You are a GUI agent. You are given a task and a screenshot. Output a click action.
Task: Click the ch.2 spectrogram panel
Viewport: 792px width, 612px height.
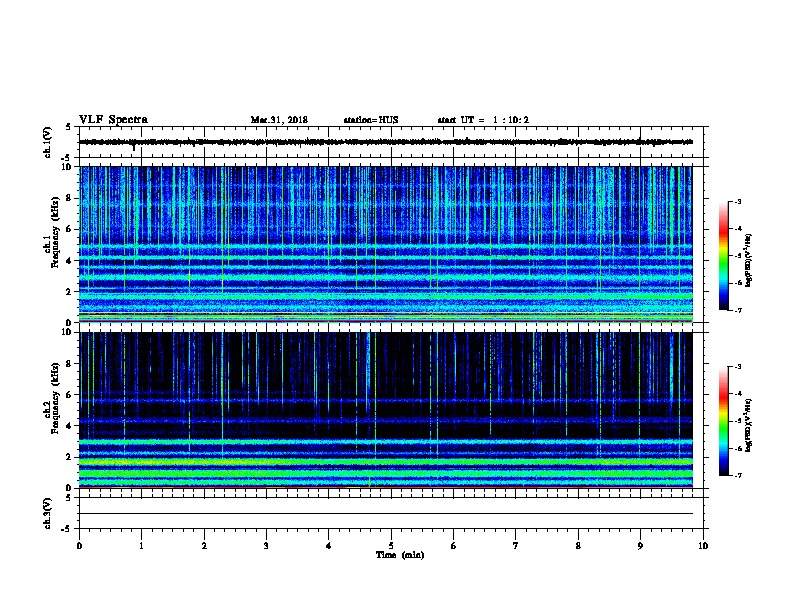click(386, 410)
